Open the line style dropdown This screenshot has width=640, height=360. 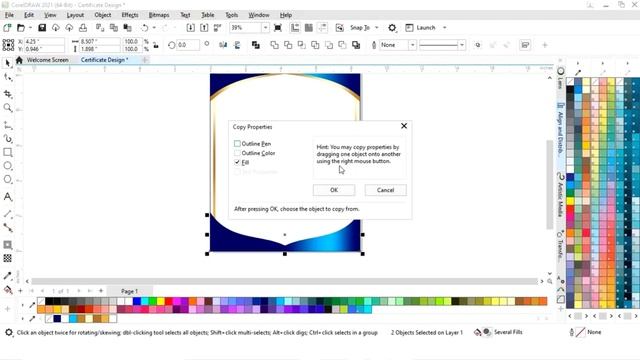(462, 45)
